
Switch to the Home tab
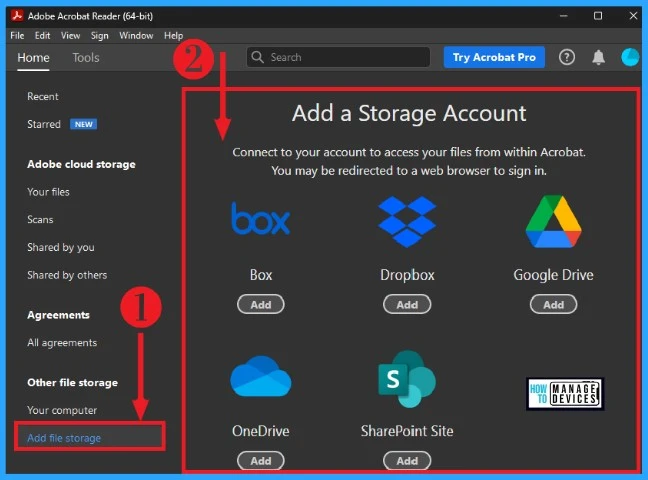pyautogui.click(x=33, y=57)
